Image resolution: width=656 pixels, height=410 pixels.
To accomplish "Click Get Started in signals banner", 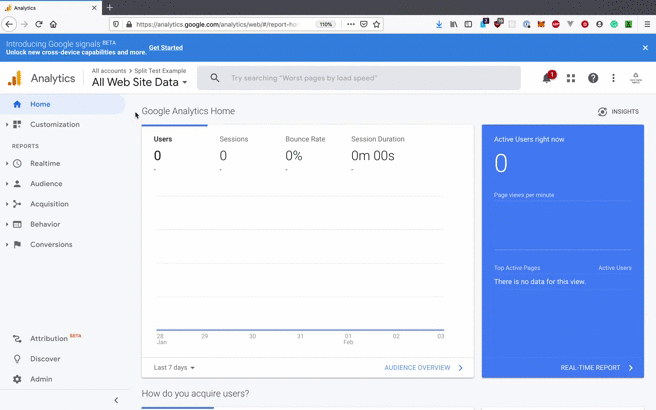I will pyautogui.click(x=166, y=48).
